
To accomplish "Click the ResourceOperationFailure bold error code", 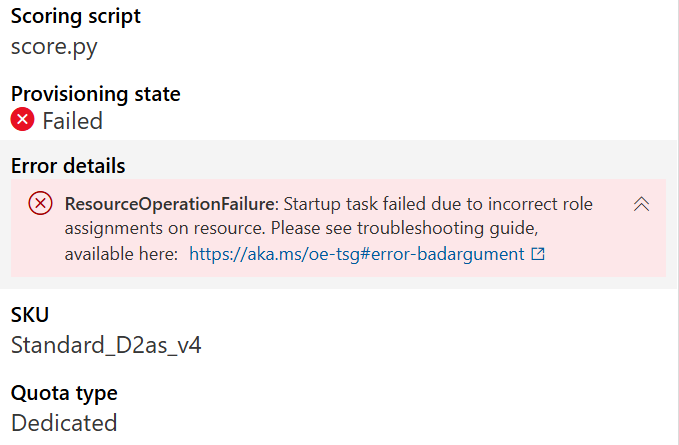I will click(x=169, y=204).
